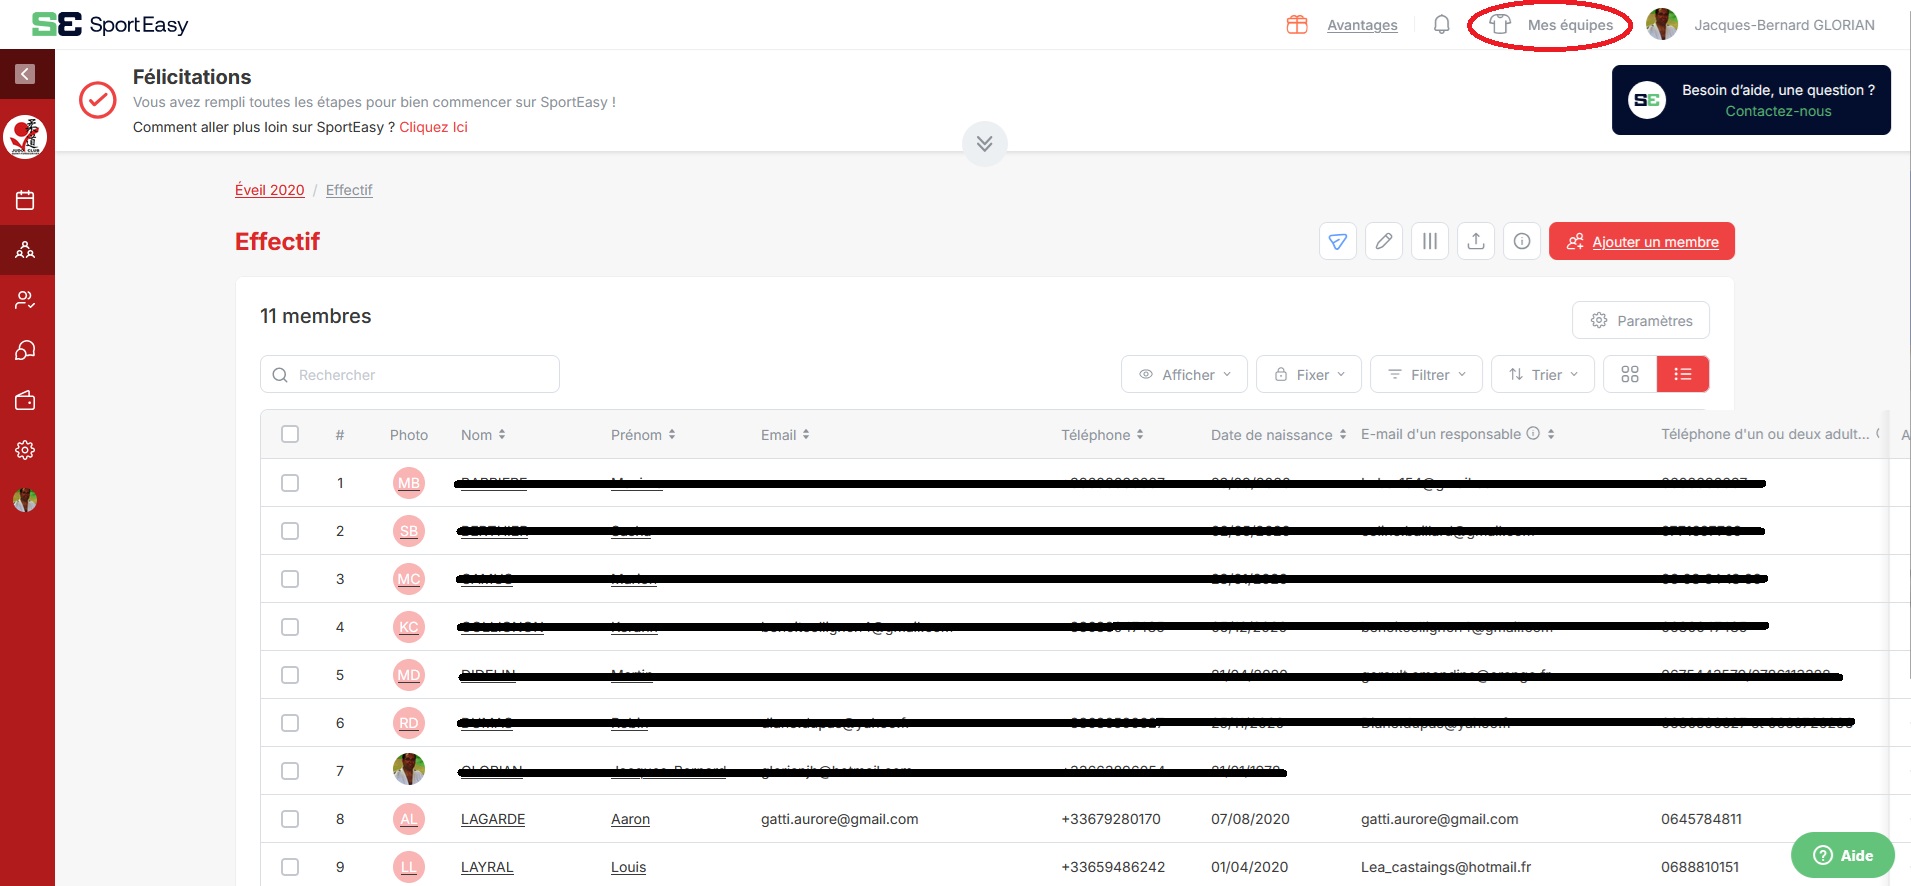Check the box for LAYRAL row
The image size is (1911, 886).
click(x=290, y=867)
